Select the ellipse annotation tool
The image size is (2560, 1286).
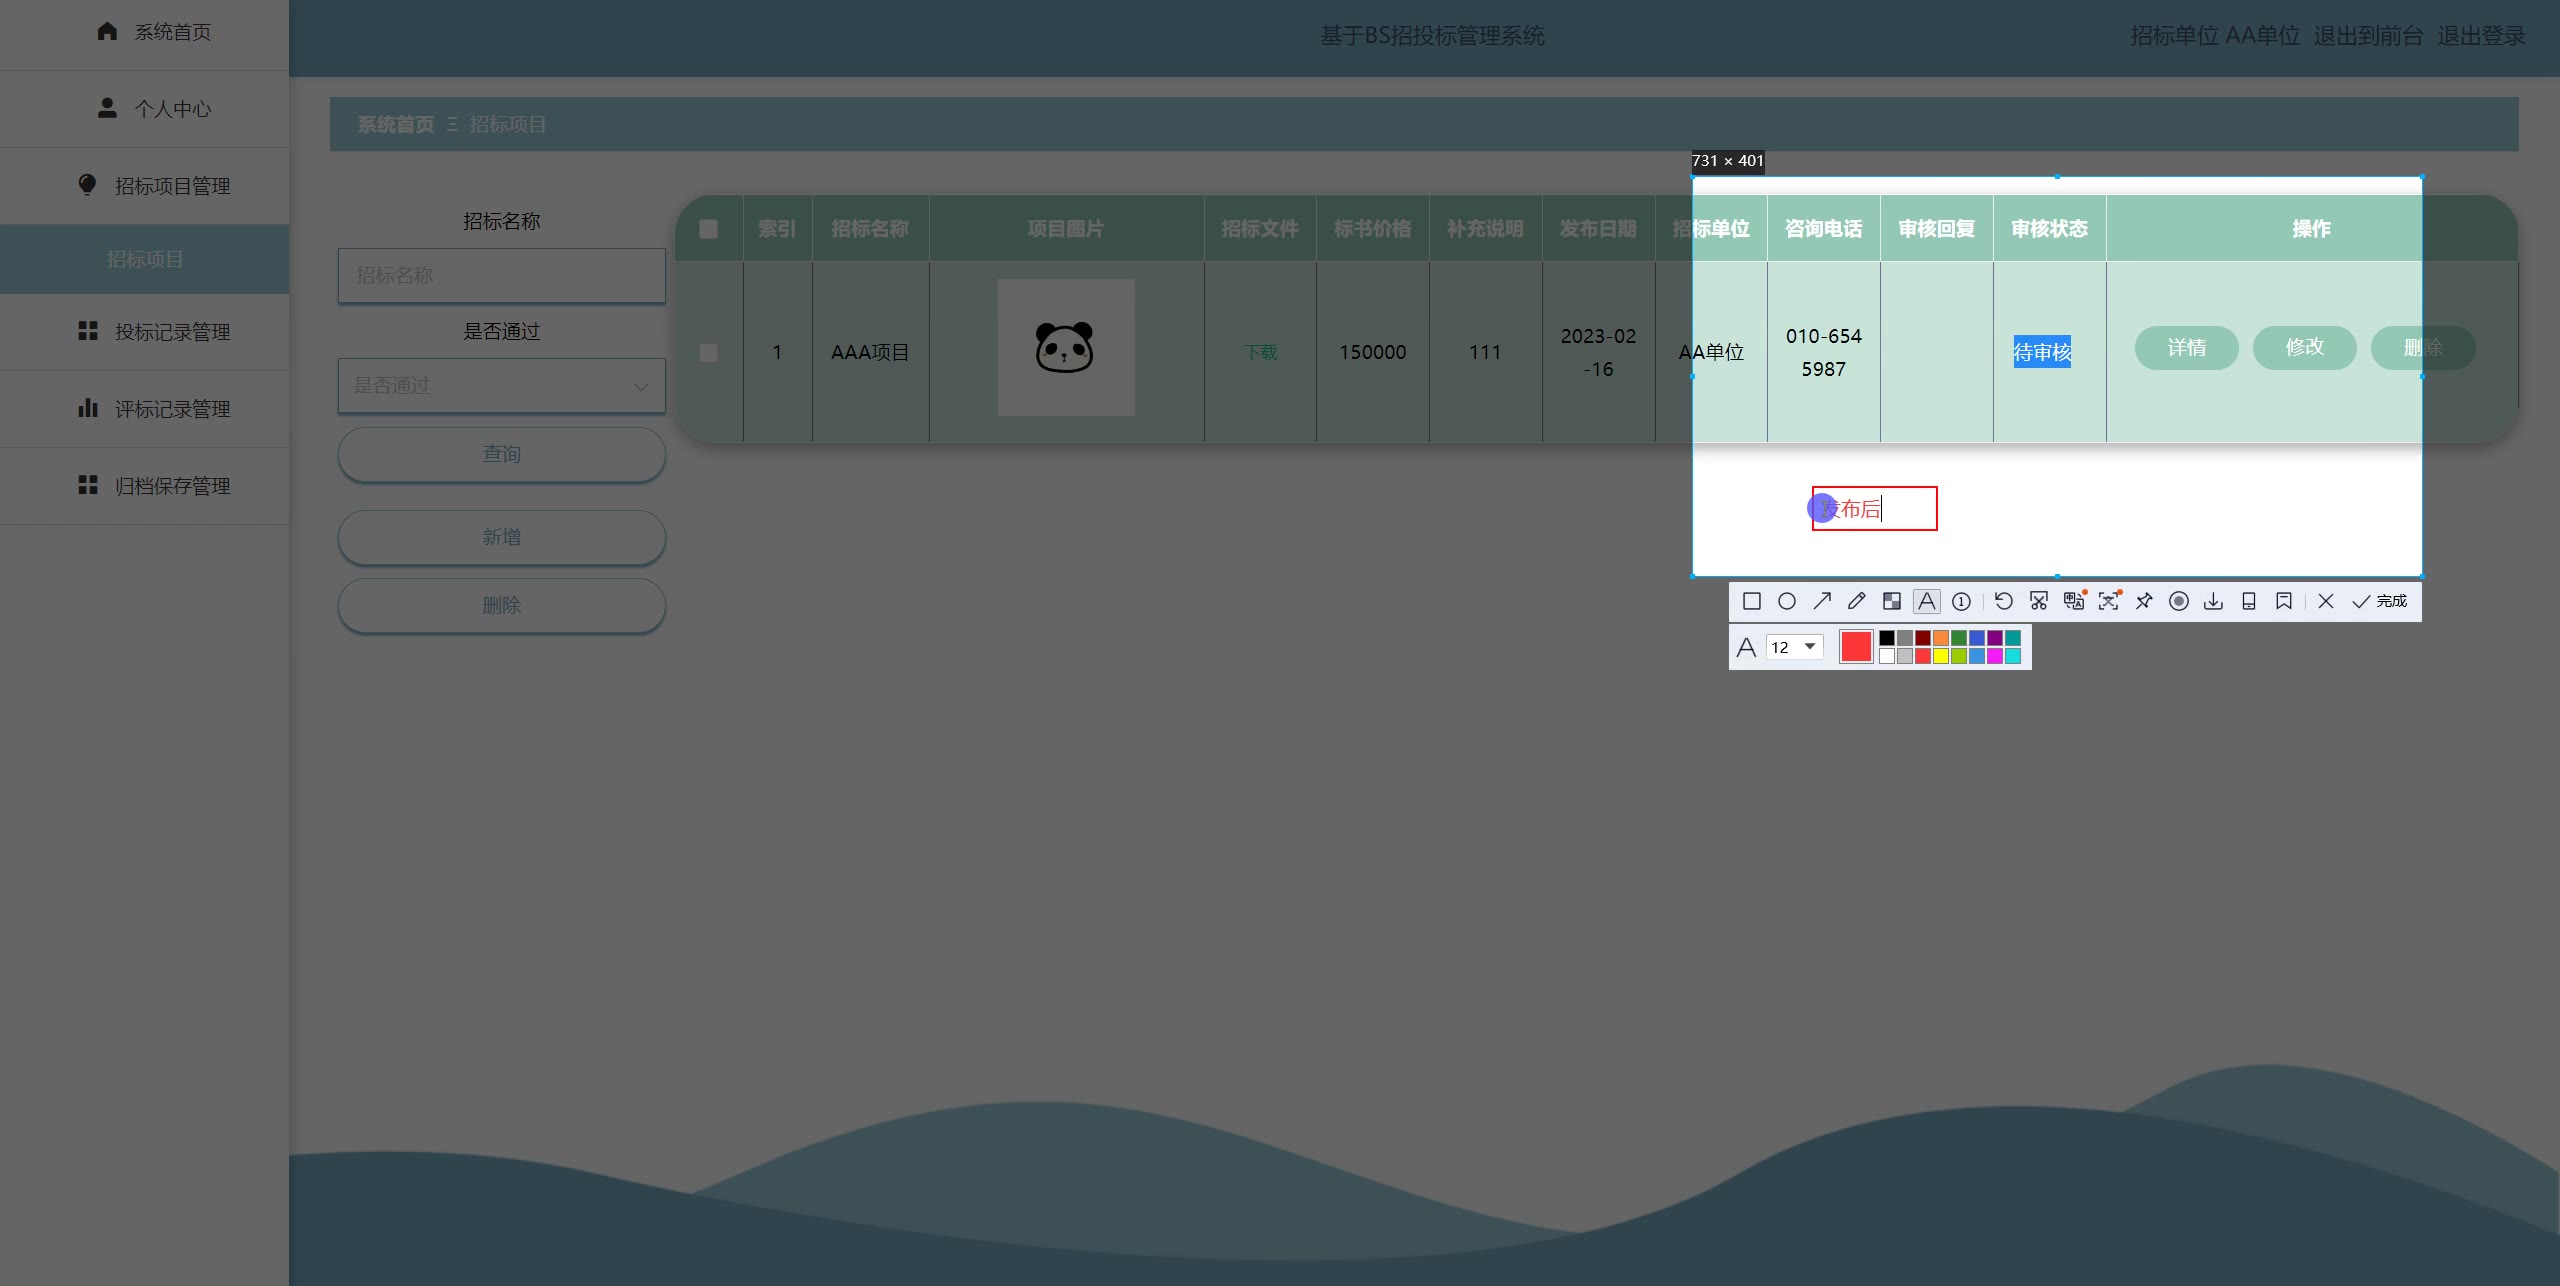1786,601
